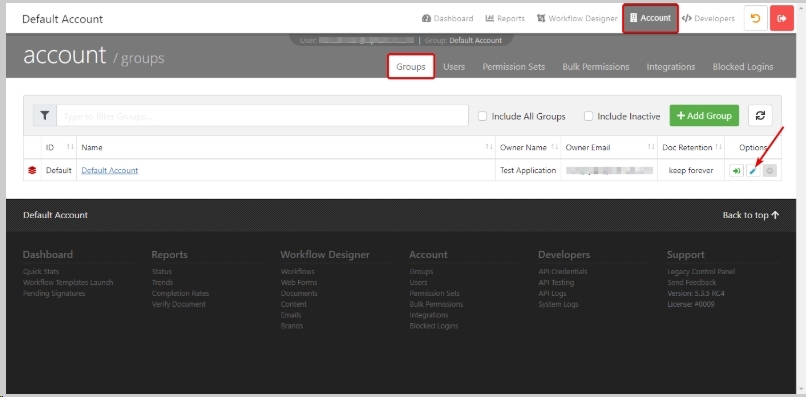Click Test Application owner name cell
The width and height of the screenshot is (806, 397).
[528, 170]
